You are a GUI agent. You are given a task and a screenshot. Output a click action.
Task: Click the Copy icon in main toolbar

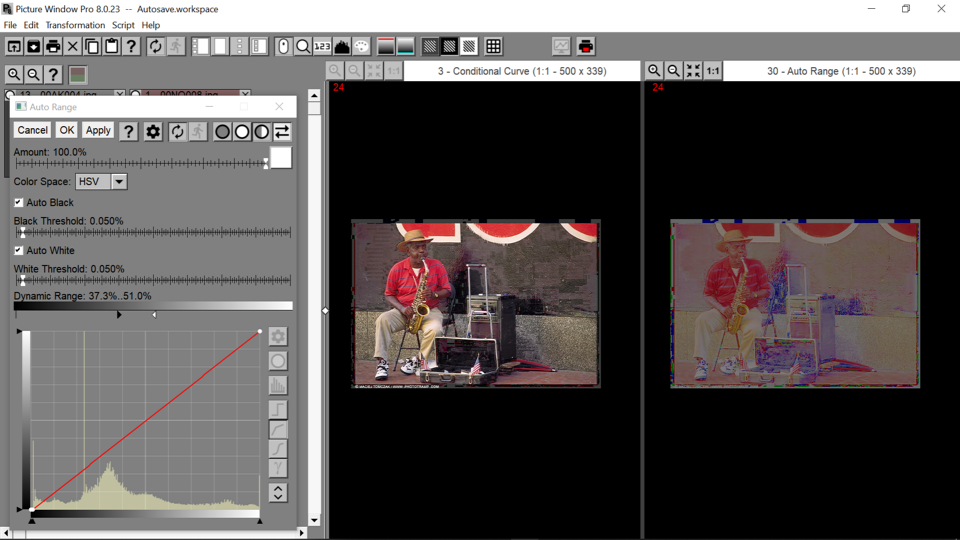(x=92, y=47)
